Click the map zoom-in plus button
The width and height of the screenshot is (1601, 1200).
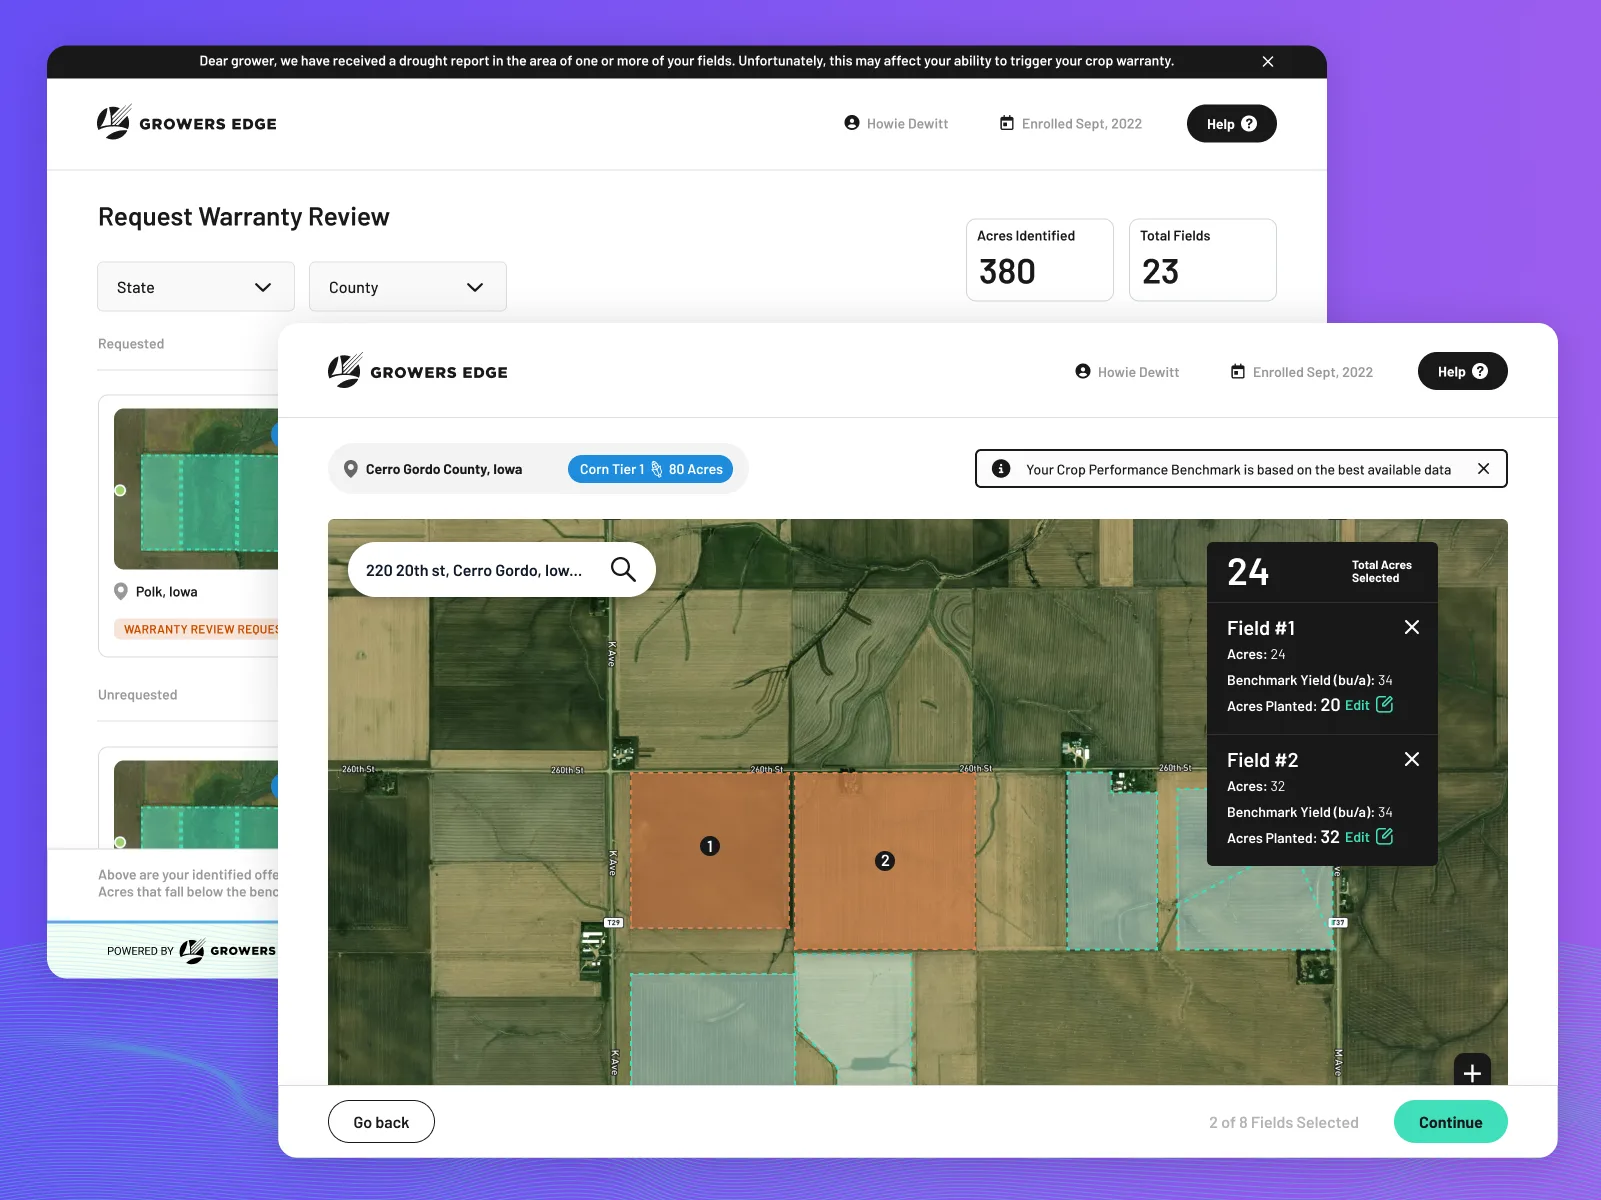pyautogui.click(x=1471, y=1072)
